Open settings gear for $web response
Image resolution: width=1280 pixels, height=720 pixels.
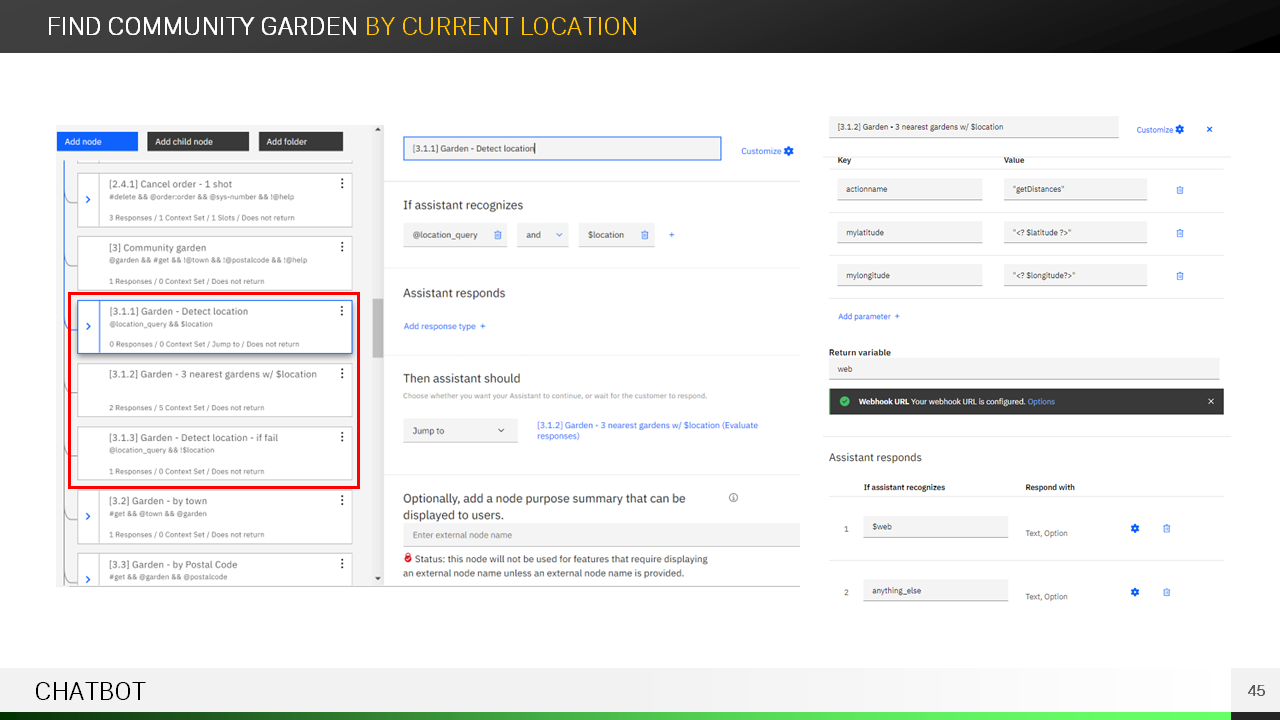(1135, 528)
